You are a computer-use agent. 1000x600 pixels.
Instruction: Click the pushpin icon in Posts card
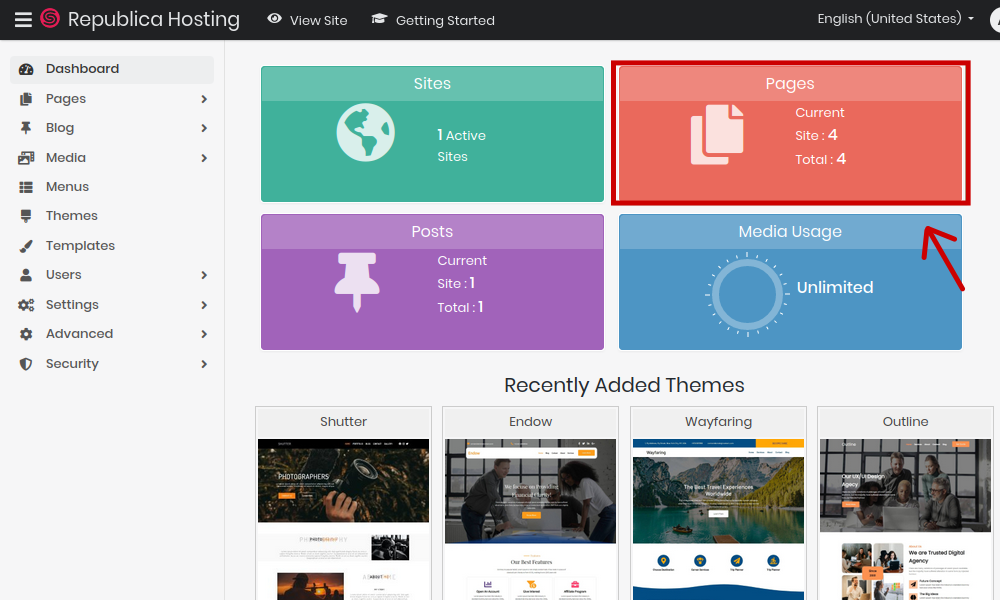357,281
